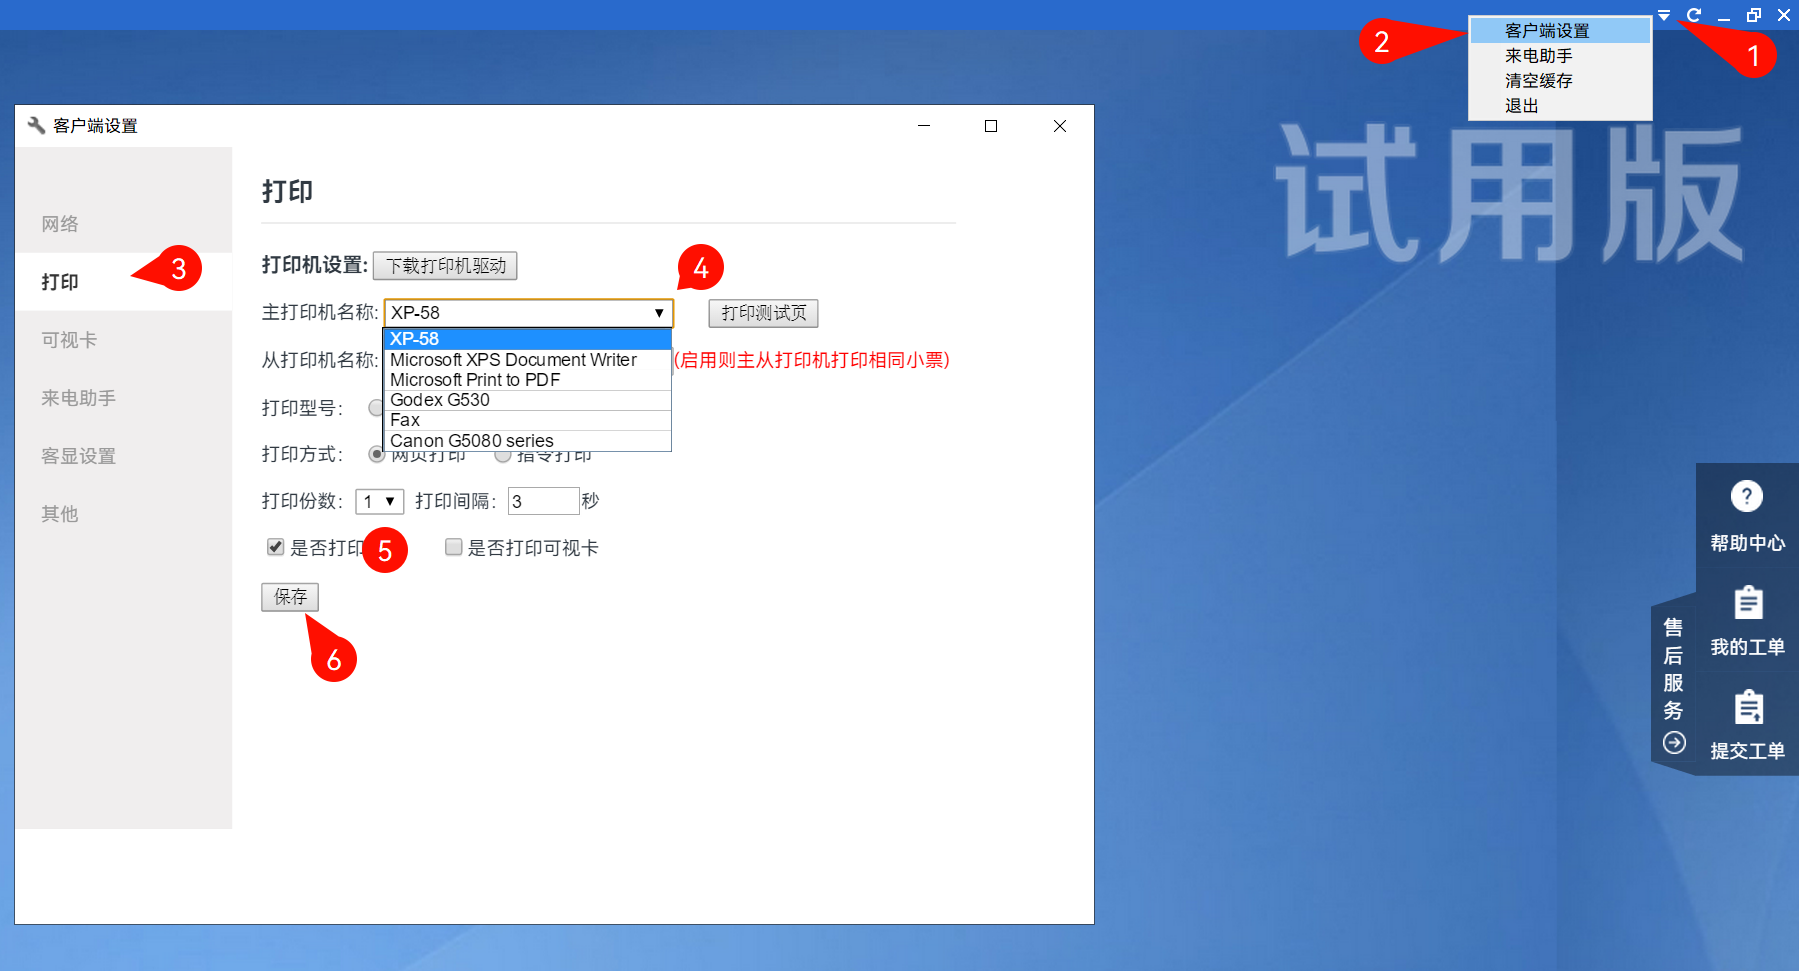Viewport: 1799px width, 971px height.
Task: Click the 打印机设置: label
Action: (315, 265)
